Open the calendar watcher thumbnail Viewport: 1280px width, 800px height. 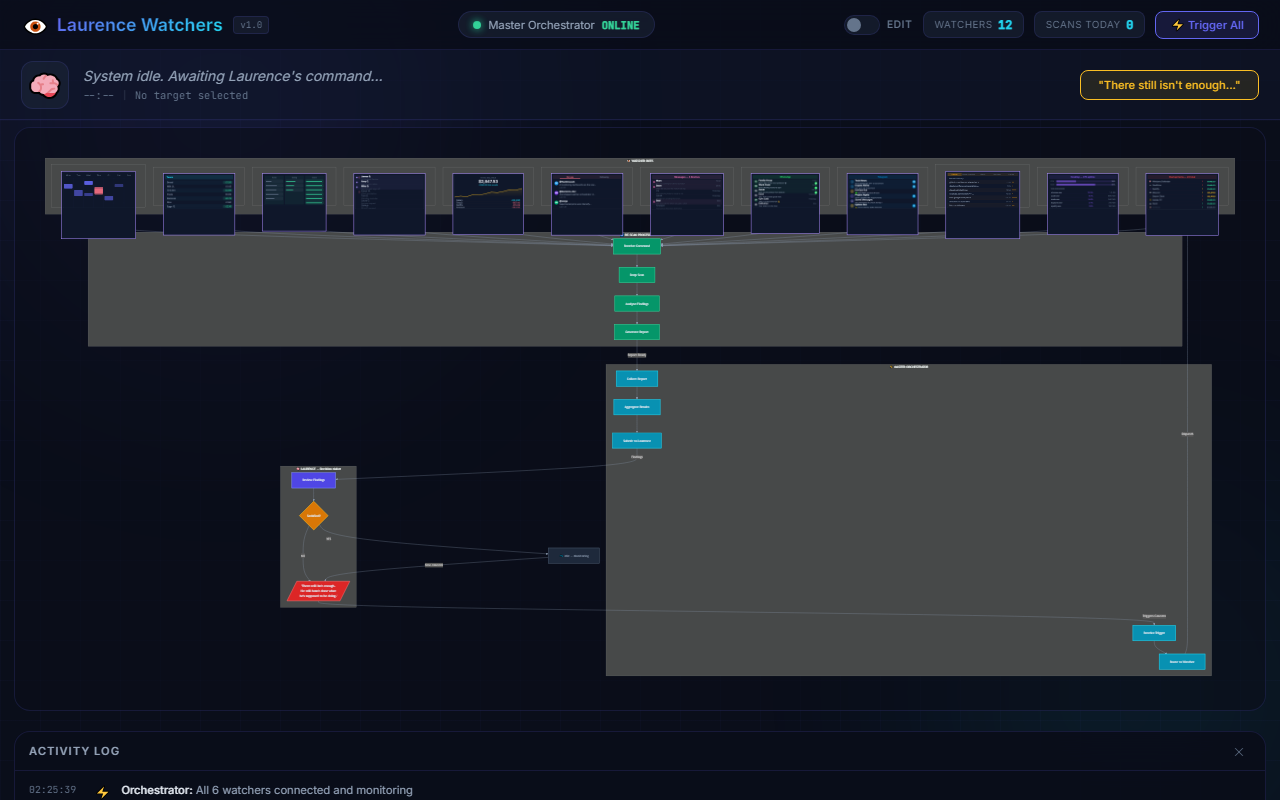click(98, 205)
